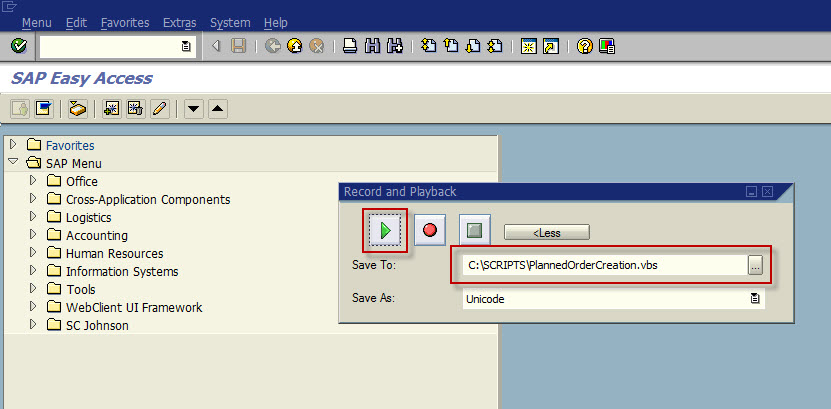This screenshot has width=831, height=409.
Task: Select the Logistics tree item text
Action: click(89, 218)
